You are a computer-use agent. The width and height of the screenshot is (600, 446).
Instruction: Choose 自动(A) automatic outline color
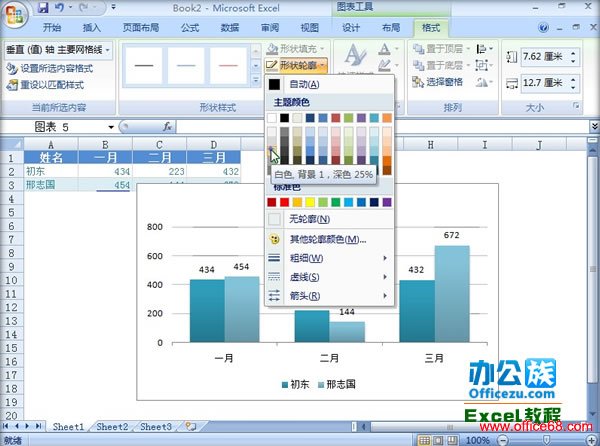pyautogui.click(x=330, y=85)
